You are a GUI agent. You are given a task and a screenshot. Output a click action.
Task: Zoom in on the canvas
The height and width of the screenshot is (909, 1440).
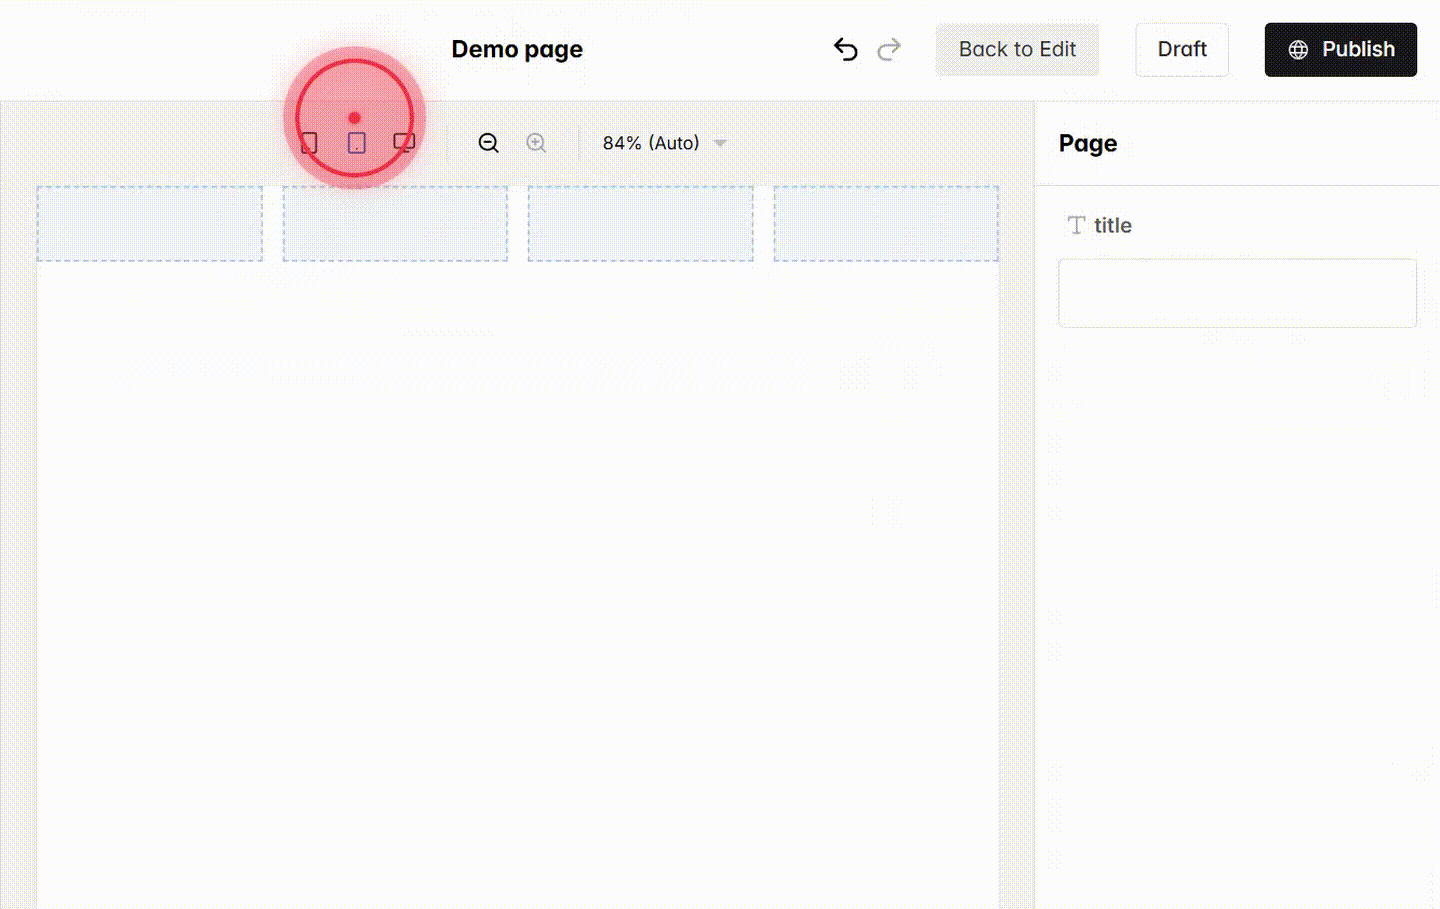point(536,143)
